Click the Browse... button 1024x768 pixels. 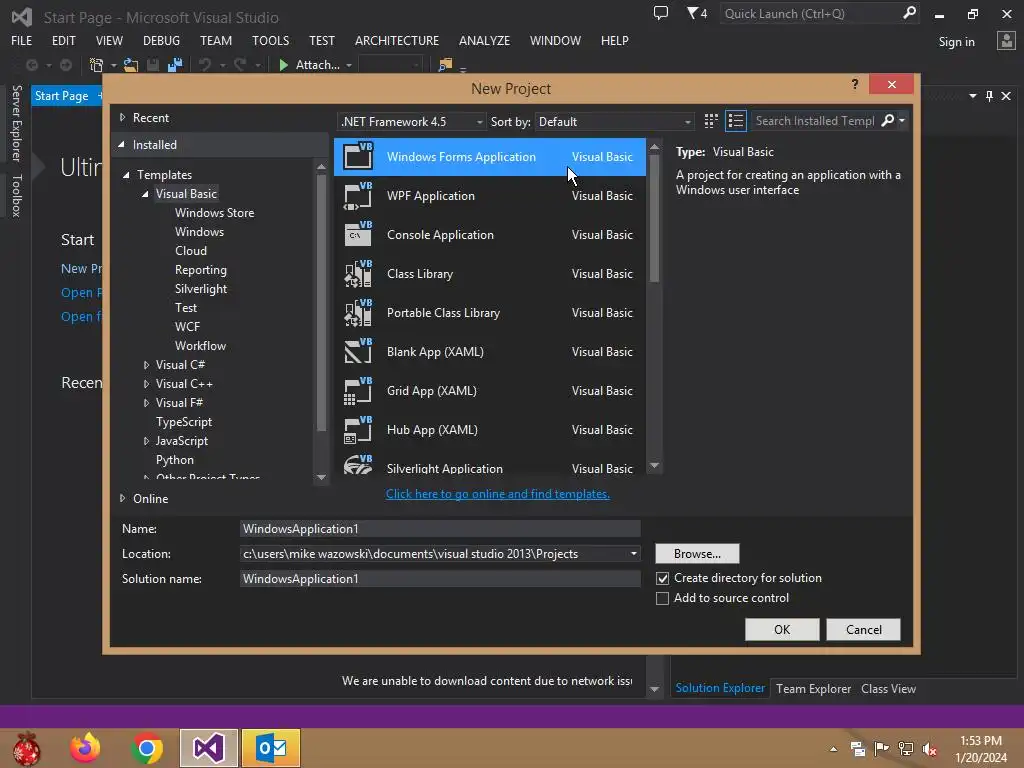(697, 554)
